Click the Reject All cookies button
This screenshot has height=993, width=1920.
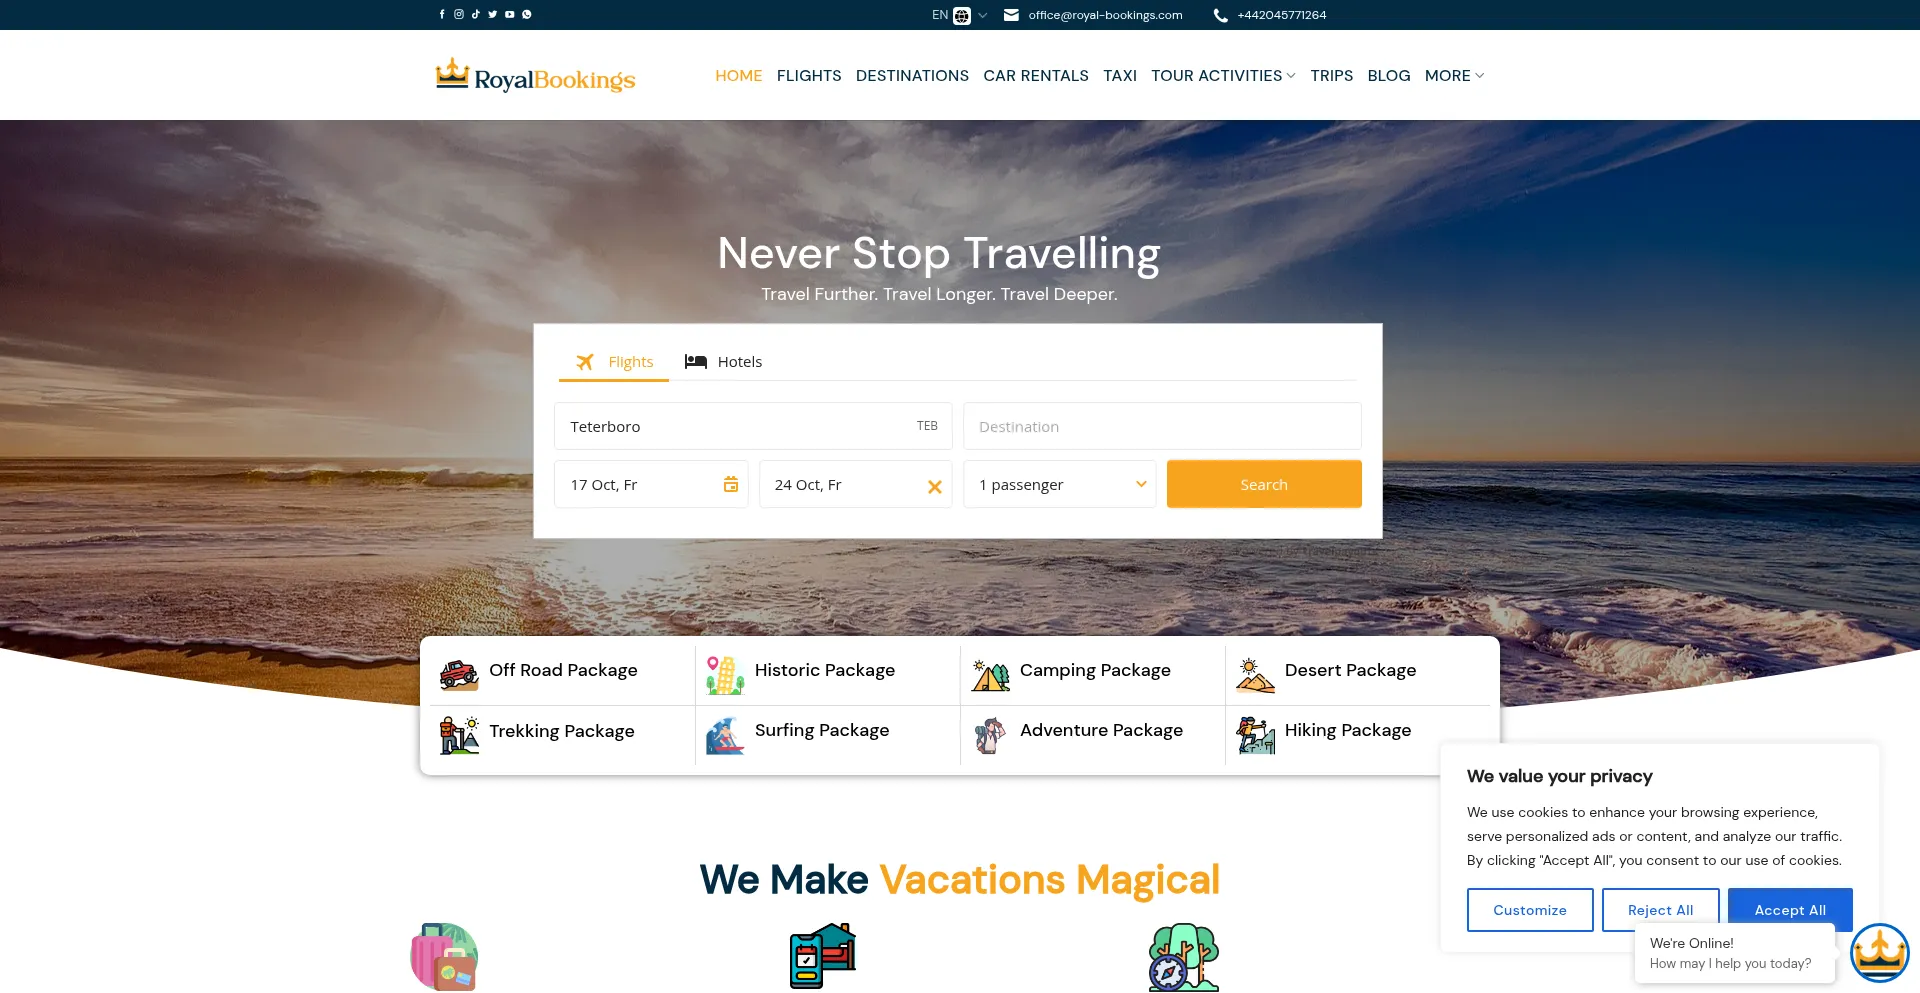(1660, 910)
